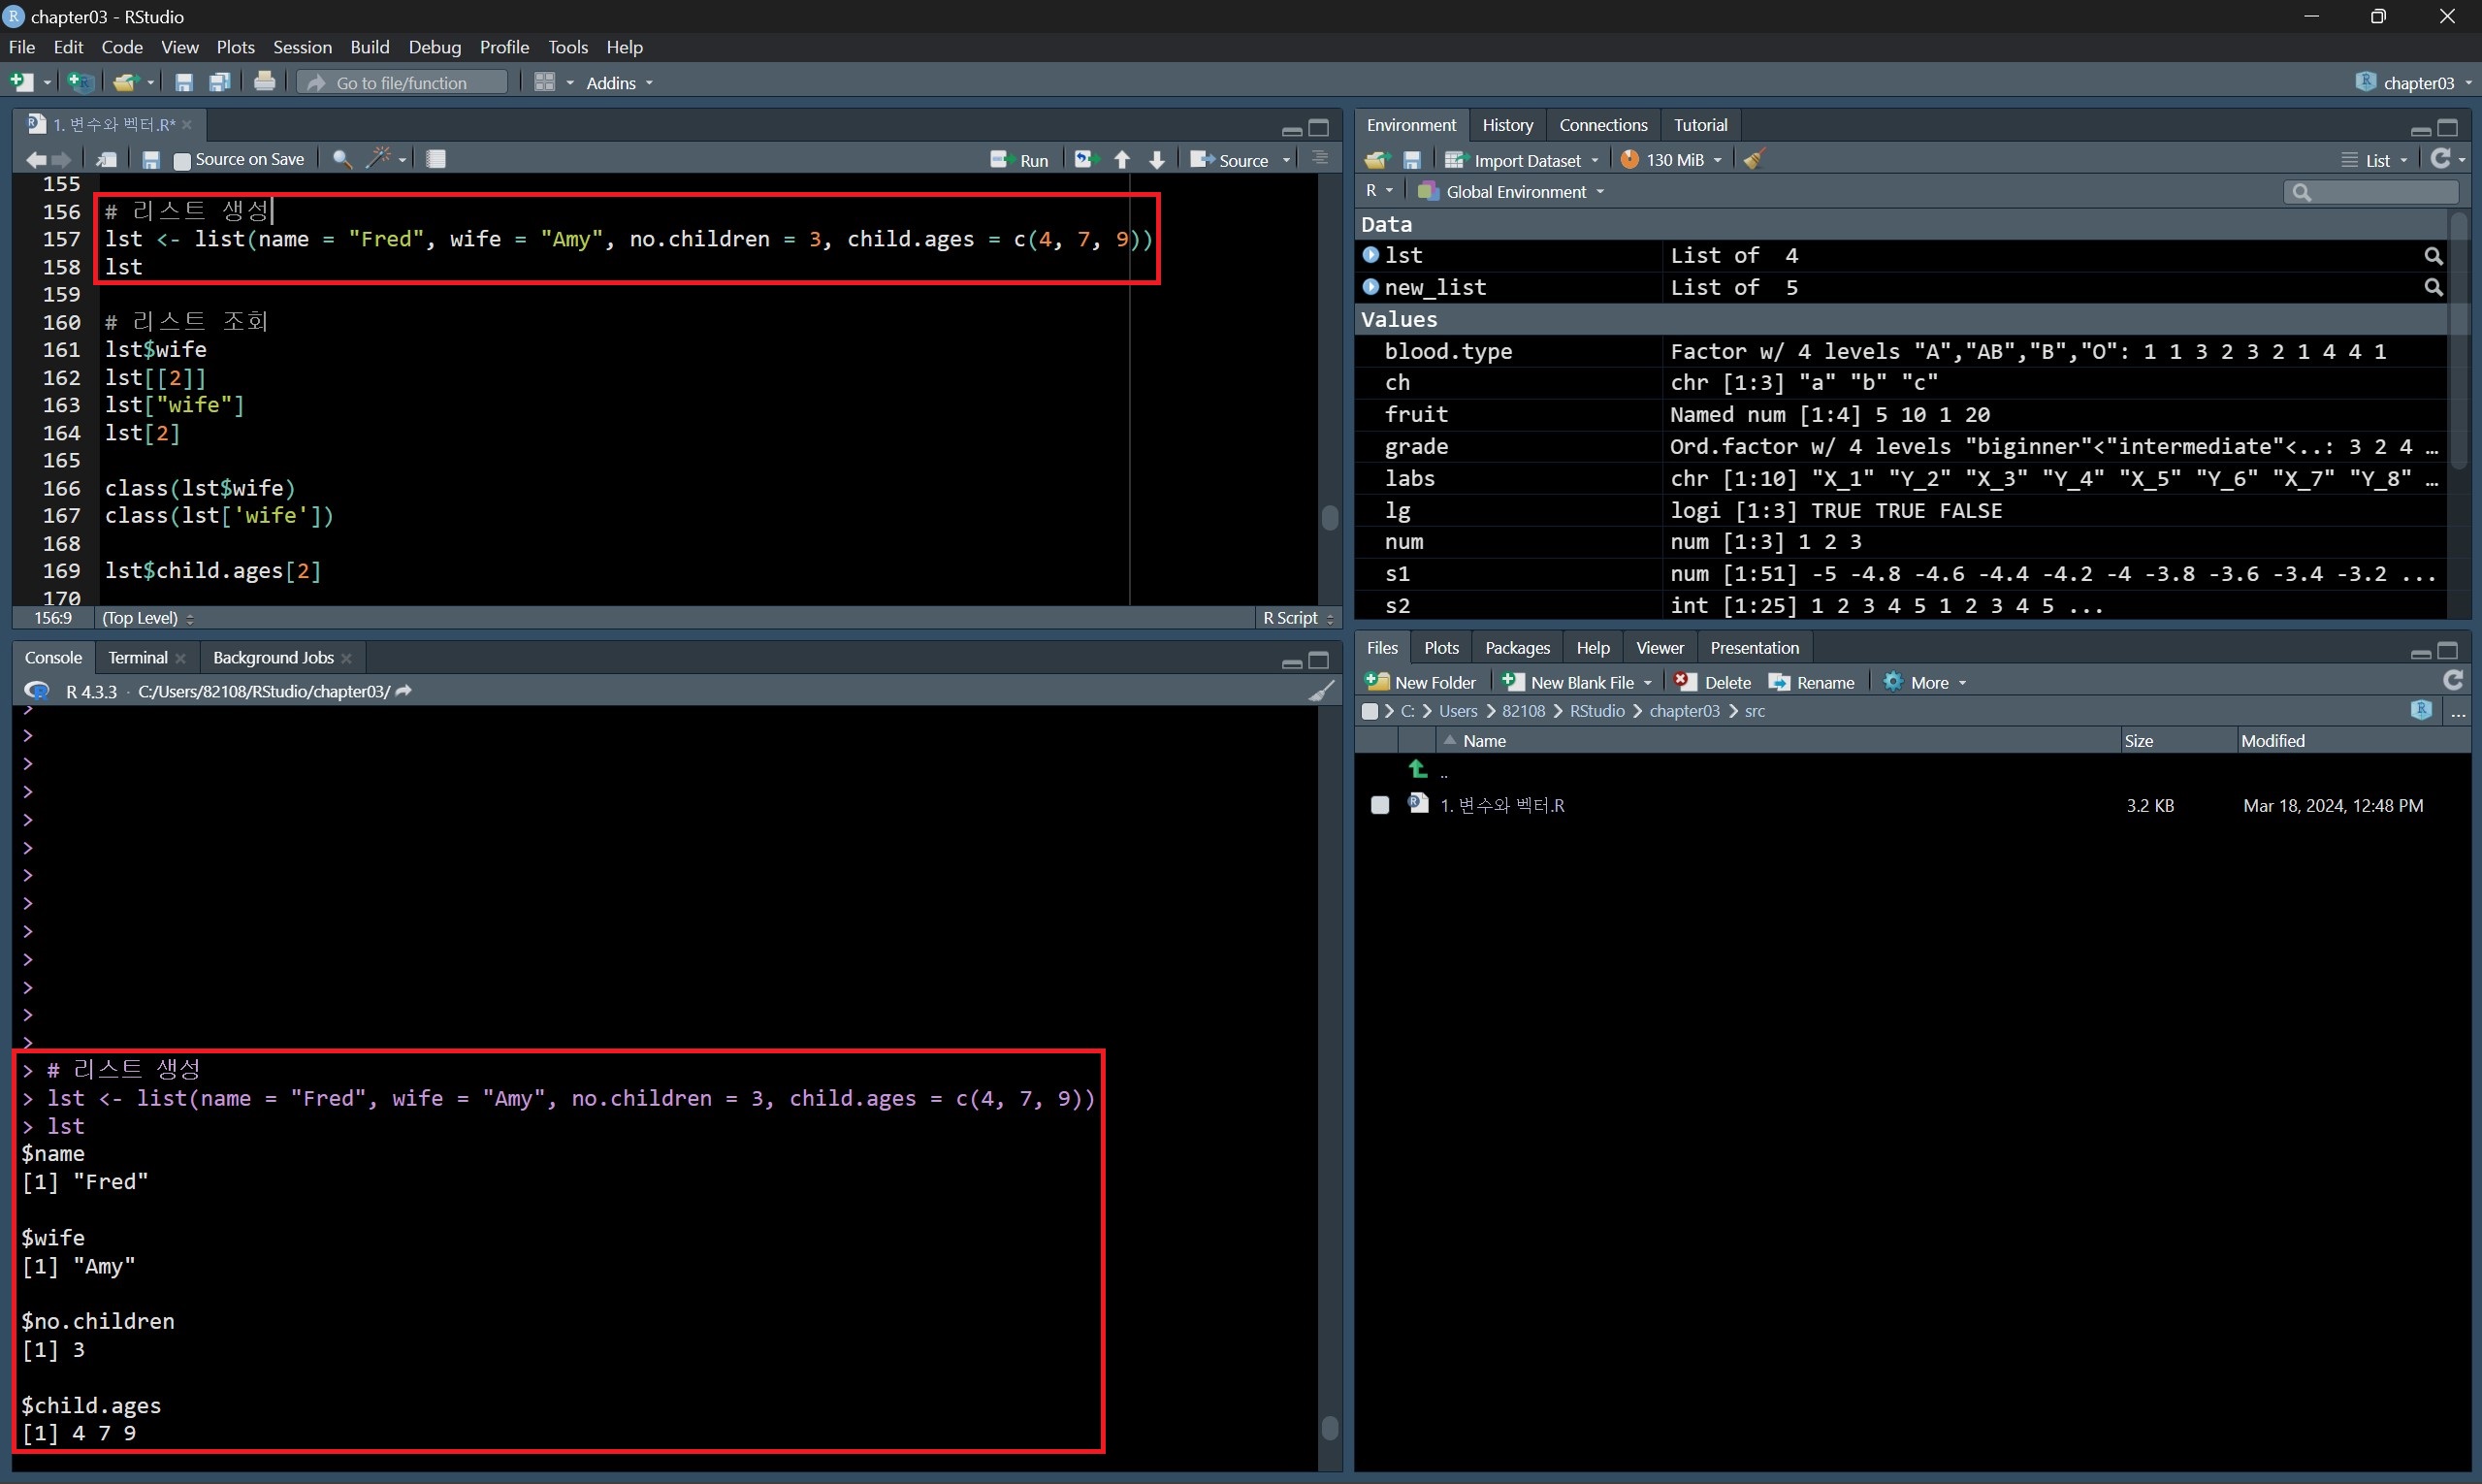Click the compile report notebook icon
Viewport: 2482px width, 1484px height.
point(436,160)
